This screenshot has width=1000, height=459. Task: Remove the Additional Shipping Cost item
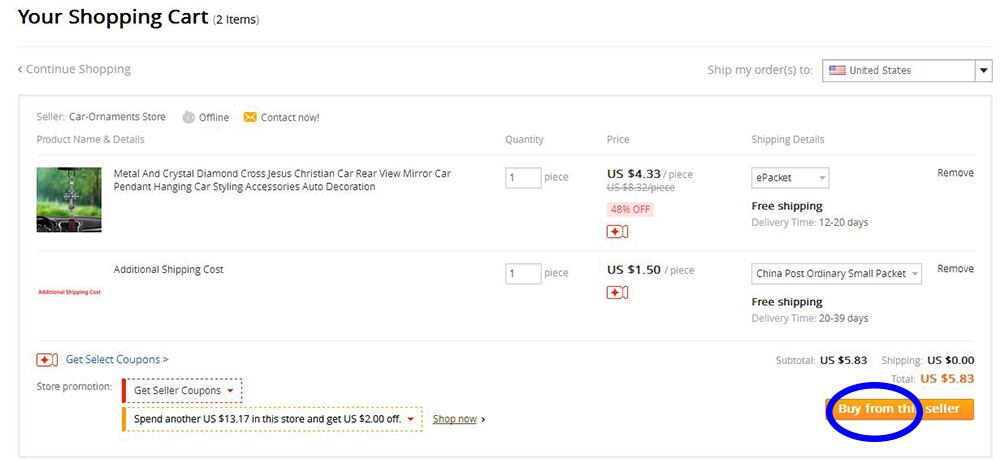pos(955,269)
